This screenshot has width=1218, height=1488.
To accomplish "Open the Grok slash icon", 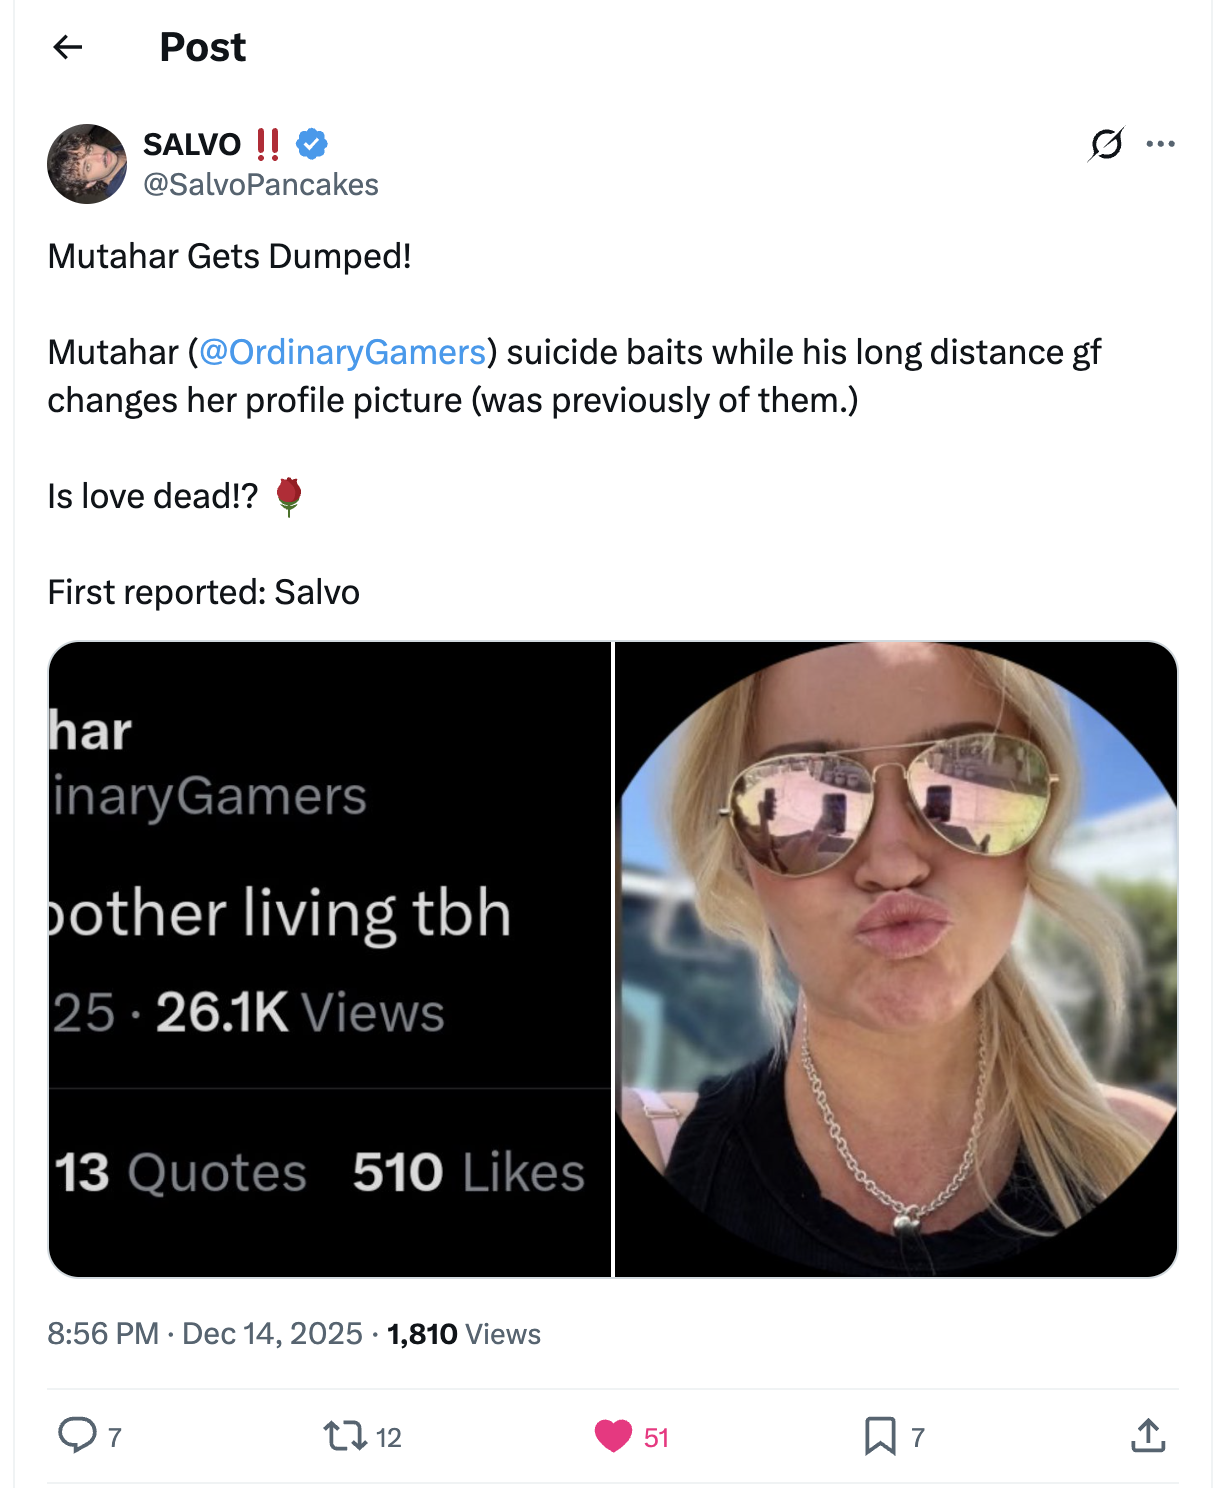I will click(x=1106, y=144).
